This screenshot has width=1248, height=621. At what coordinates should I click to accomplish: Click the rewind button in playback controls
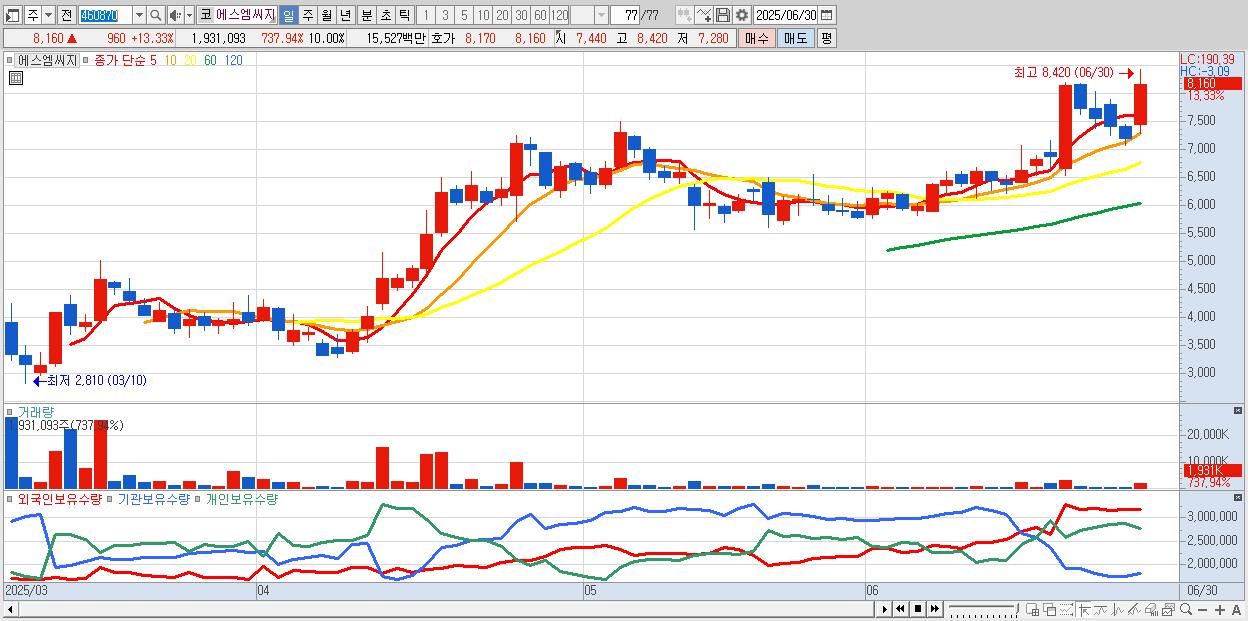900,609
